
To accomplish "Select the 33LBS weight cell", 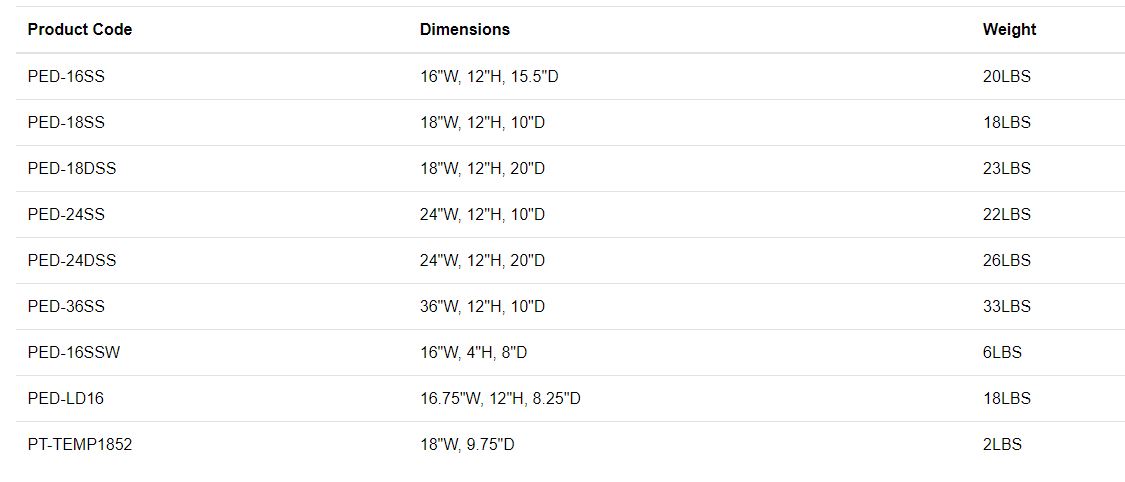I will pos(1006,306).
